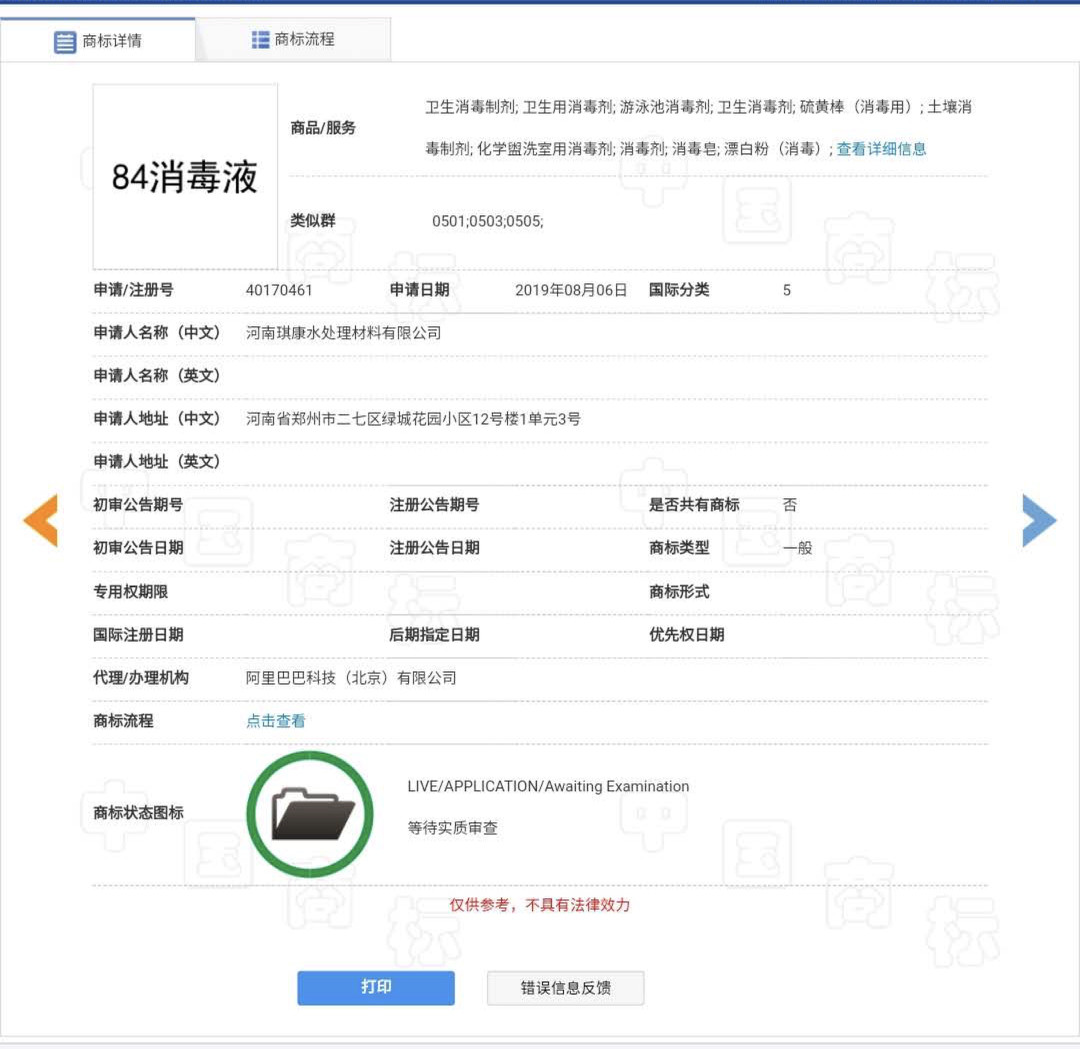1080x1049 pixels.
Task: Click the green trademark status folder icon
Action: point(310,813)
